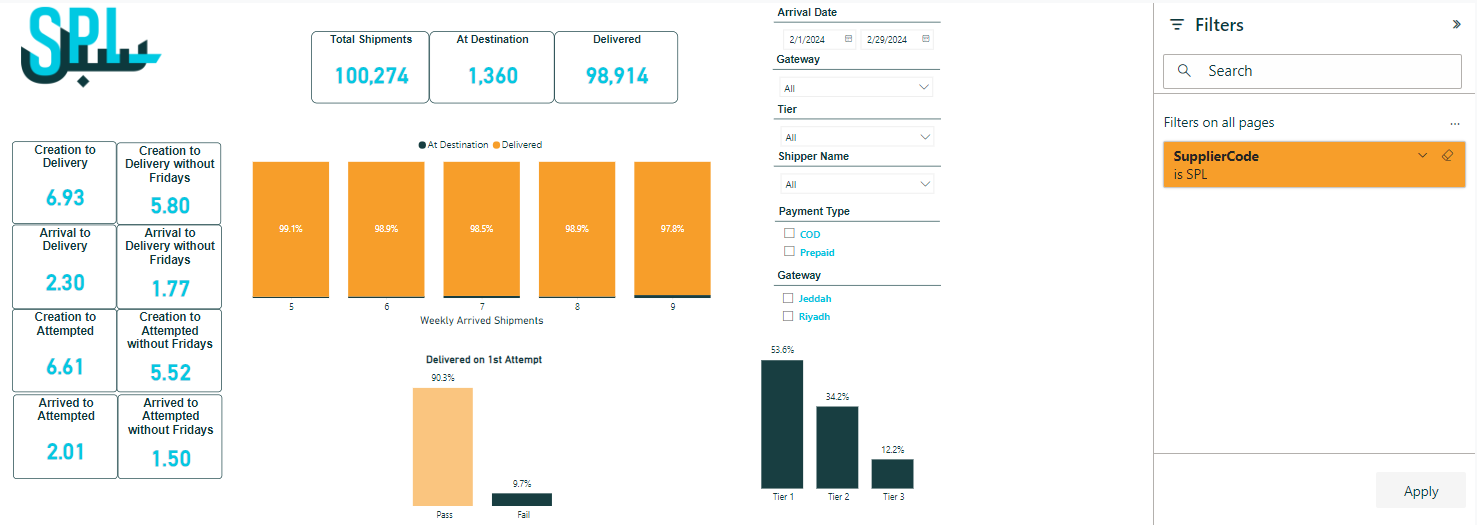Expand the SupplierCode filter card
The image size is (1477, 525).
coord(1422,156)
